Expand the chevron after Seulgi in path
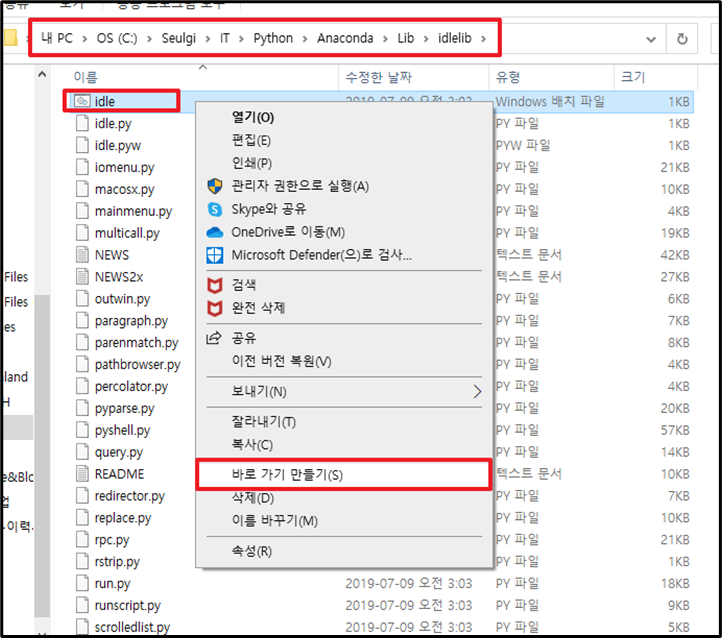The width and height of the screenshot is (722, 638). point(208,39)
